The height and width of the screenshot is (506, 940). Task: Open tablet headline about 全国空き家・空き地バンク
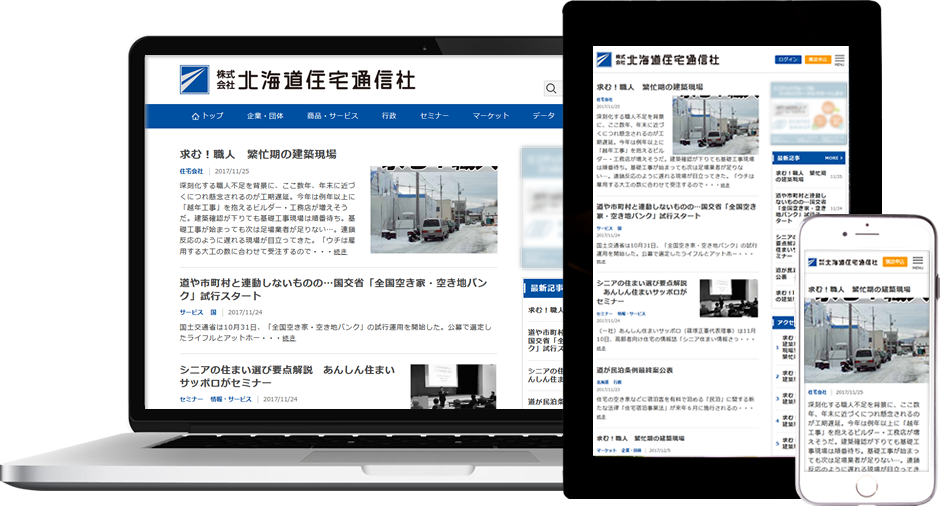coord(676,211)
